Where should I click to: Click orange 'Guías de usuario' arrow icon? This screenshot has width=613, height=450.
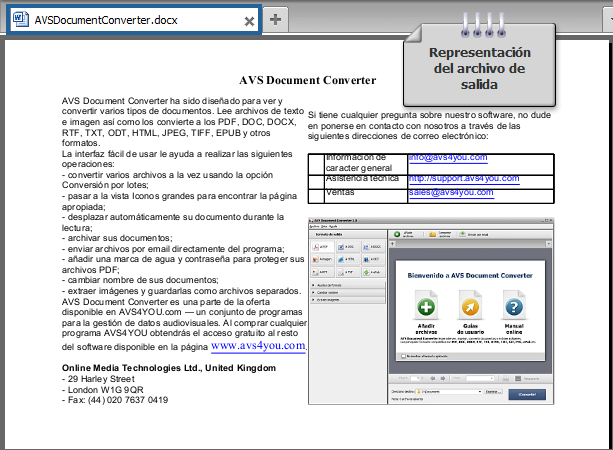[470, 307]
